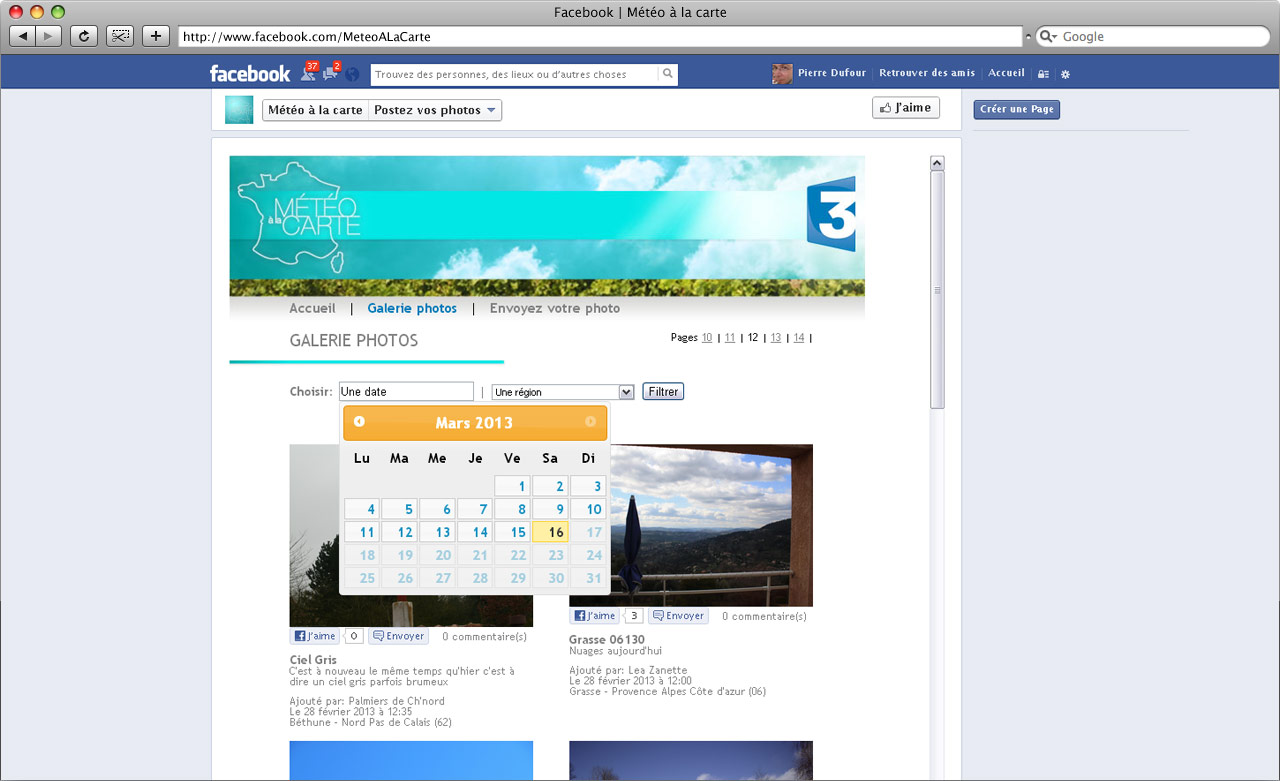Click 0 commentaire(s) under Ciel Gris
This screenshot has height=781, width=1280.
(484, 636)
